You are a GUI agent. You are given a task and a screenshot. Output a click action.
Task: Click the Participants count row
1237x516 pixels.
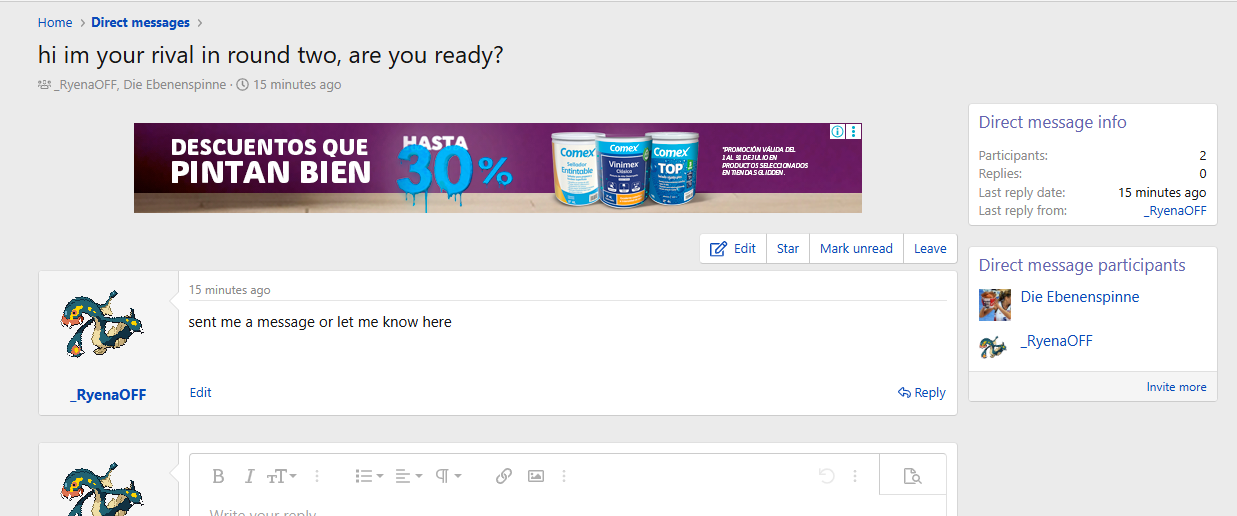pos(1092,156)
